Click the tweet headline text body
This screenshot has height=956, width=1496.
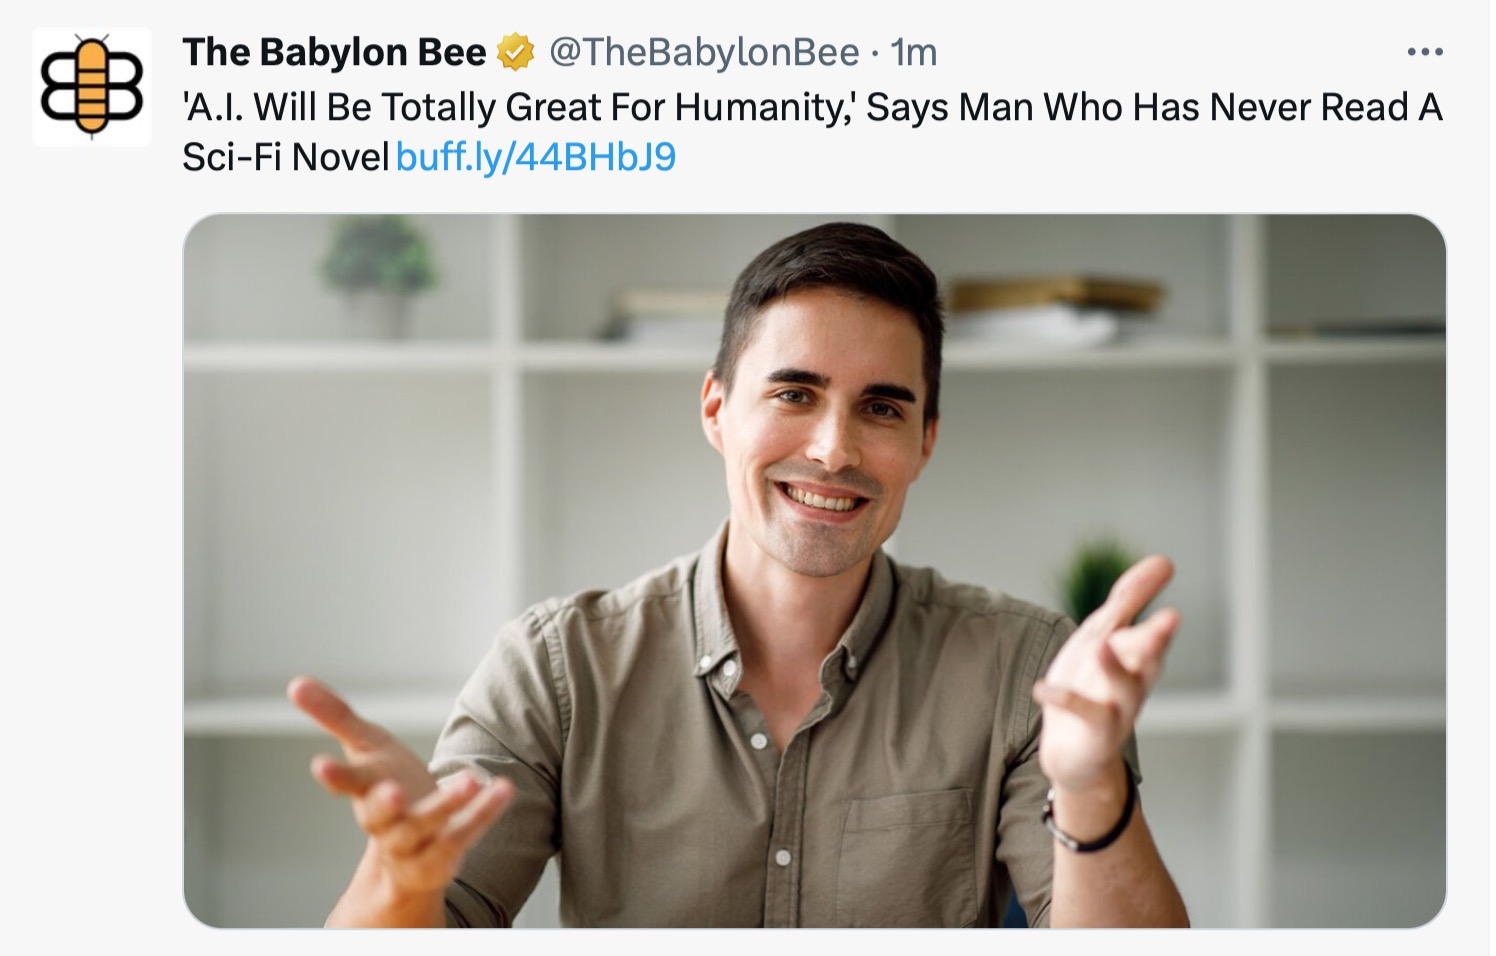coord(812,132)
